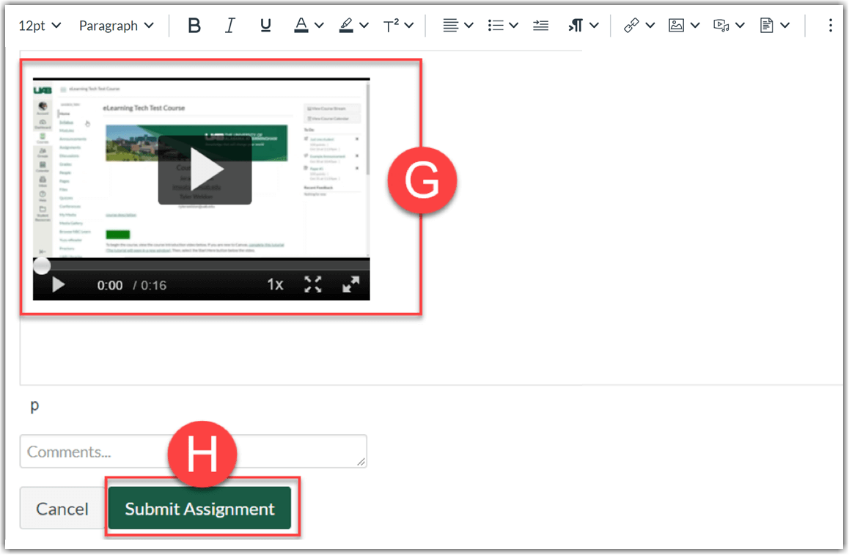Click the insert link icon
Viewport: 849px width, 555px height.
point(631,26)
